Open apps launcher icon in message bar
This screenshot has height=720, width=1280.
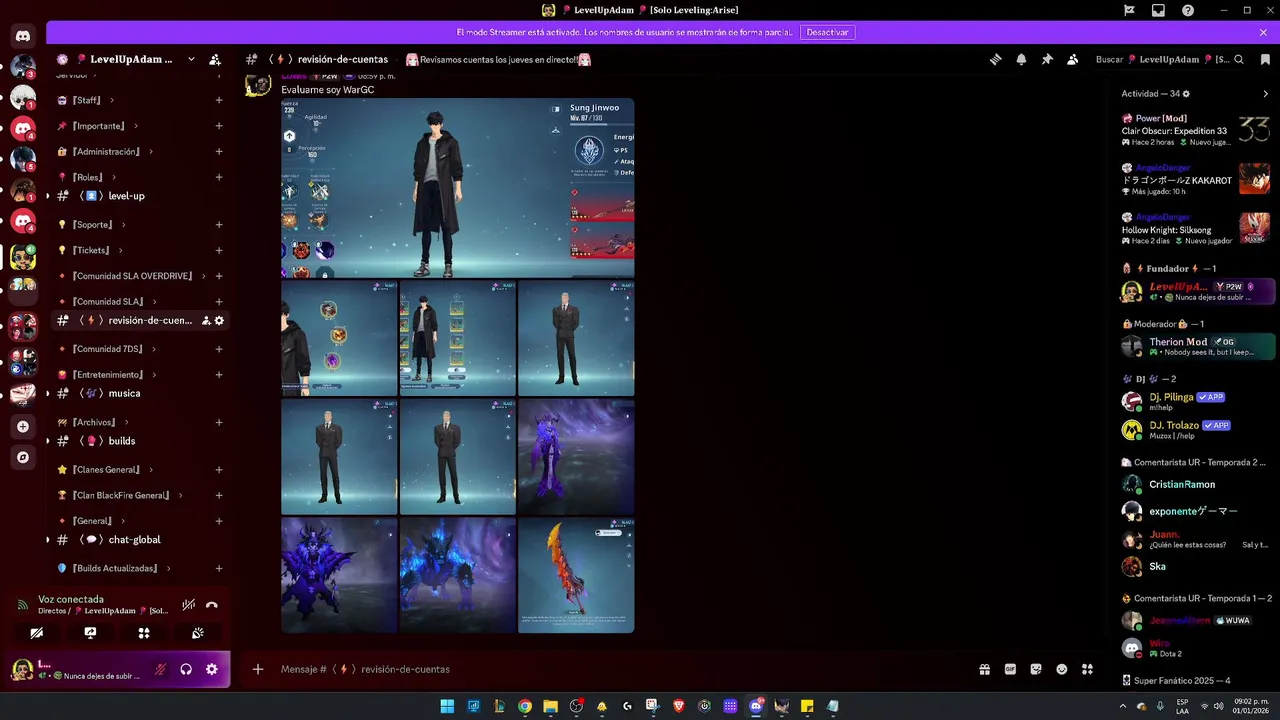pos(1088,669)
